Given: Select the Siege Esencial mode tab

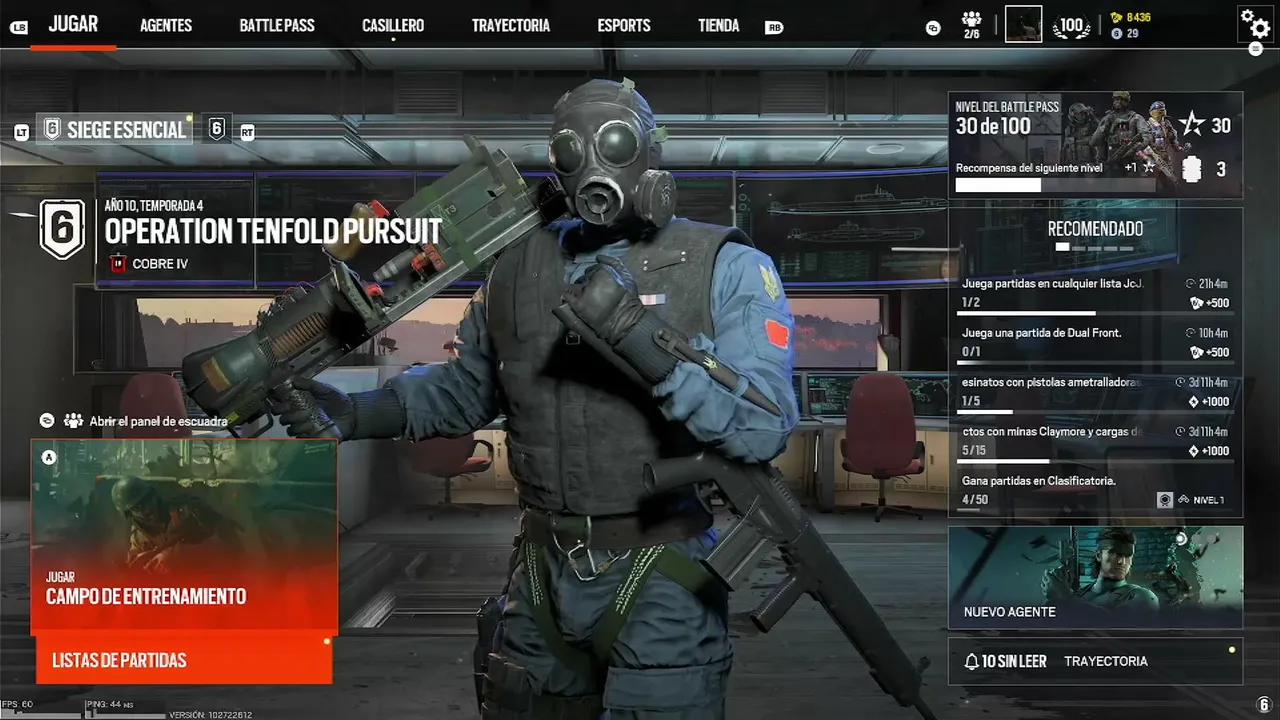Looking at the screenshot, I should pos(115,129).
